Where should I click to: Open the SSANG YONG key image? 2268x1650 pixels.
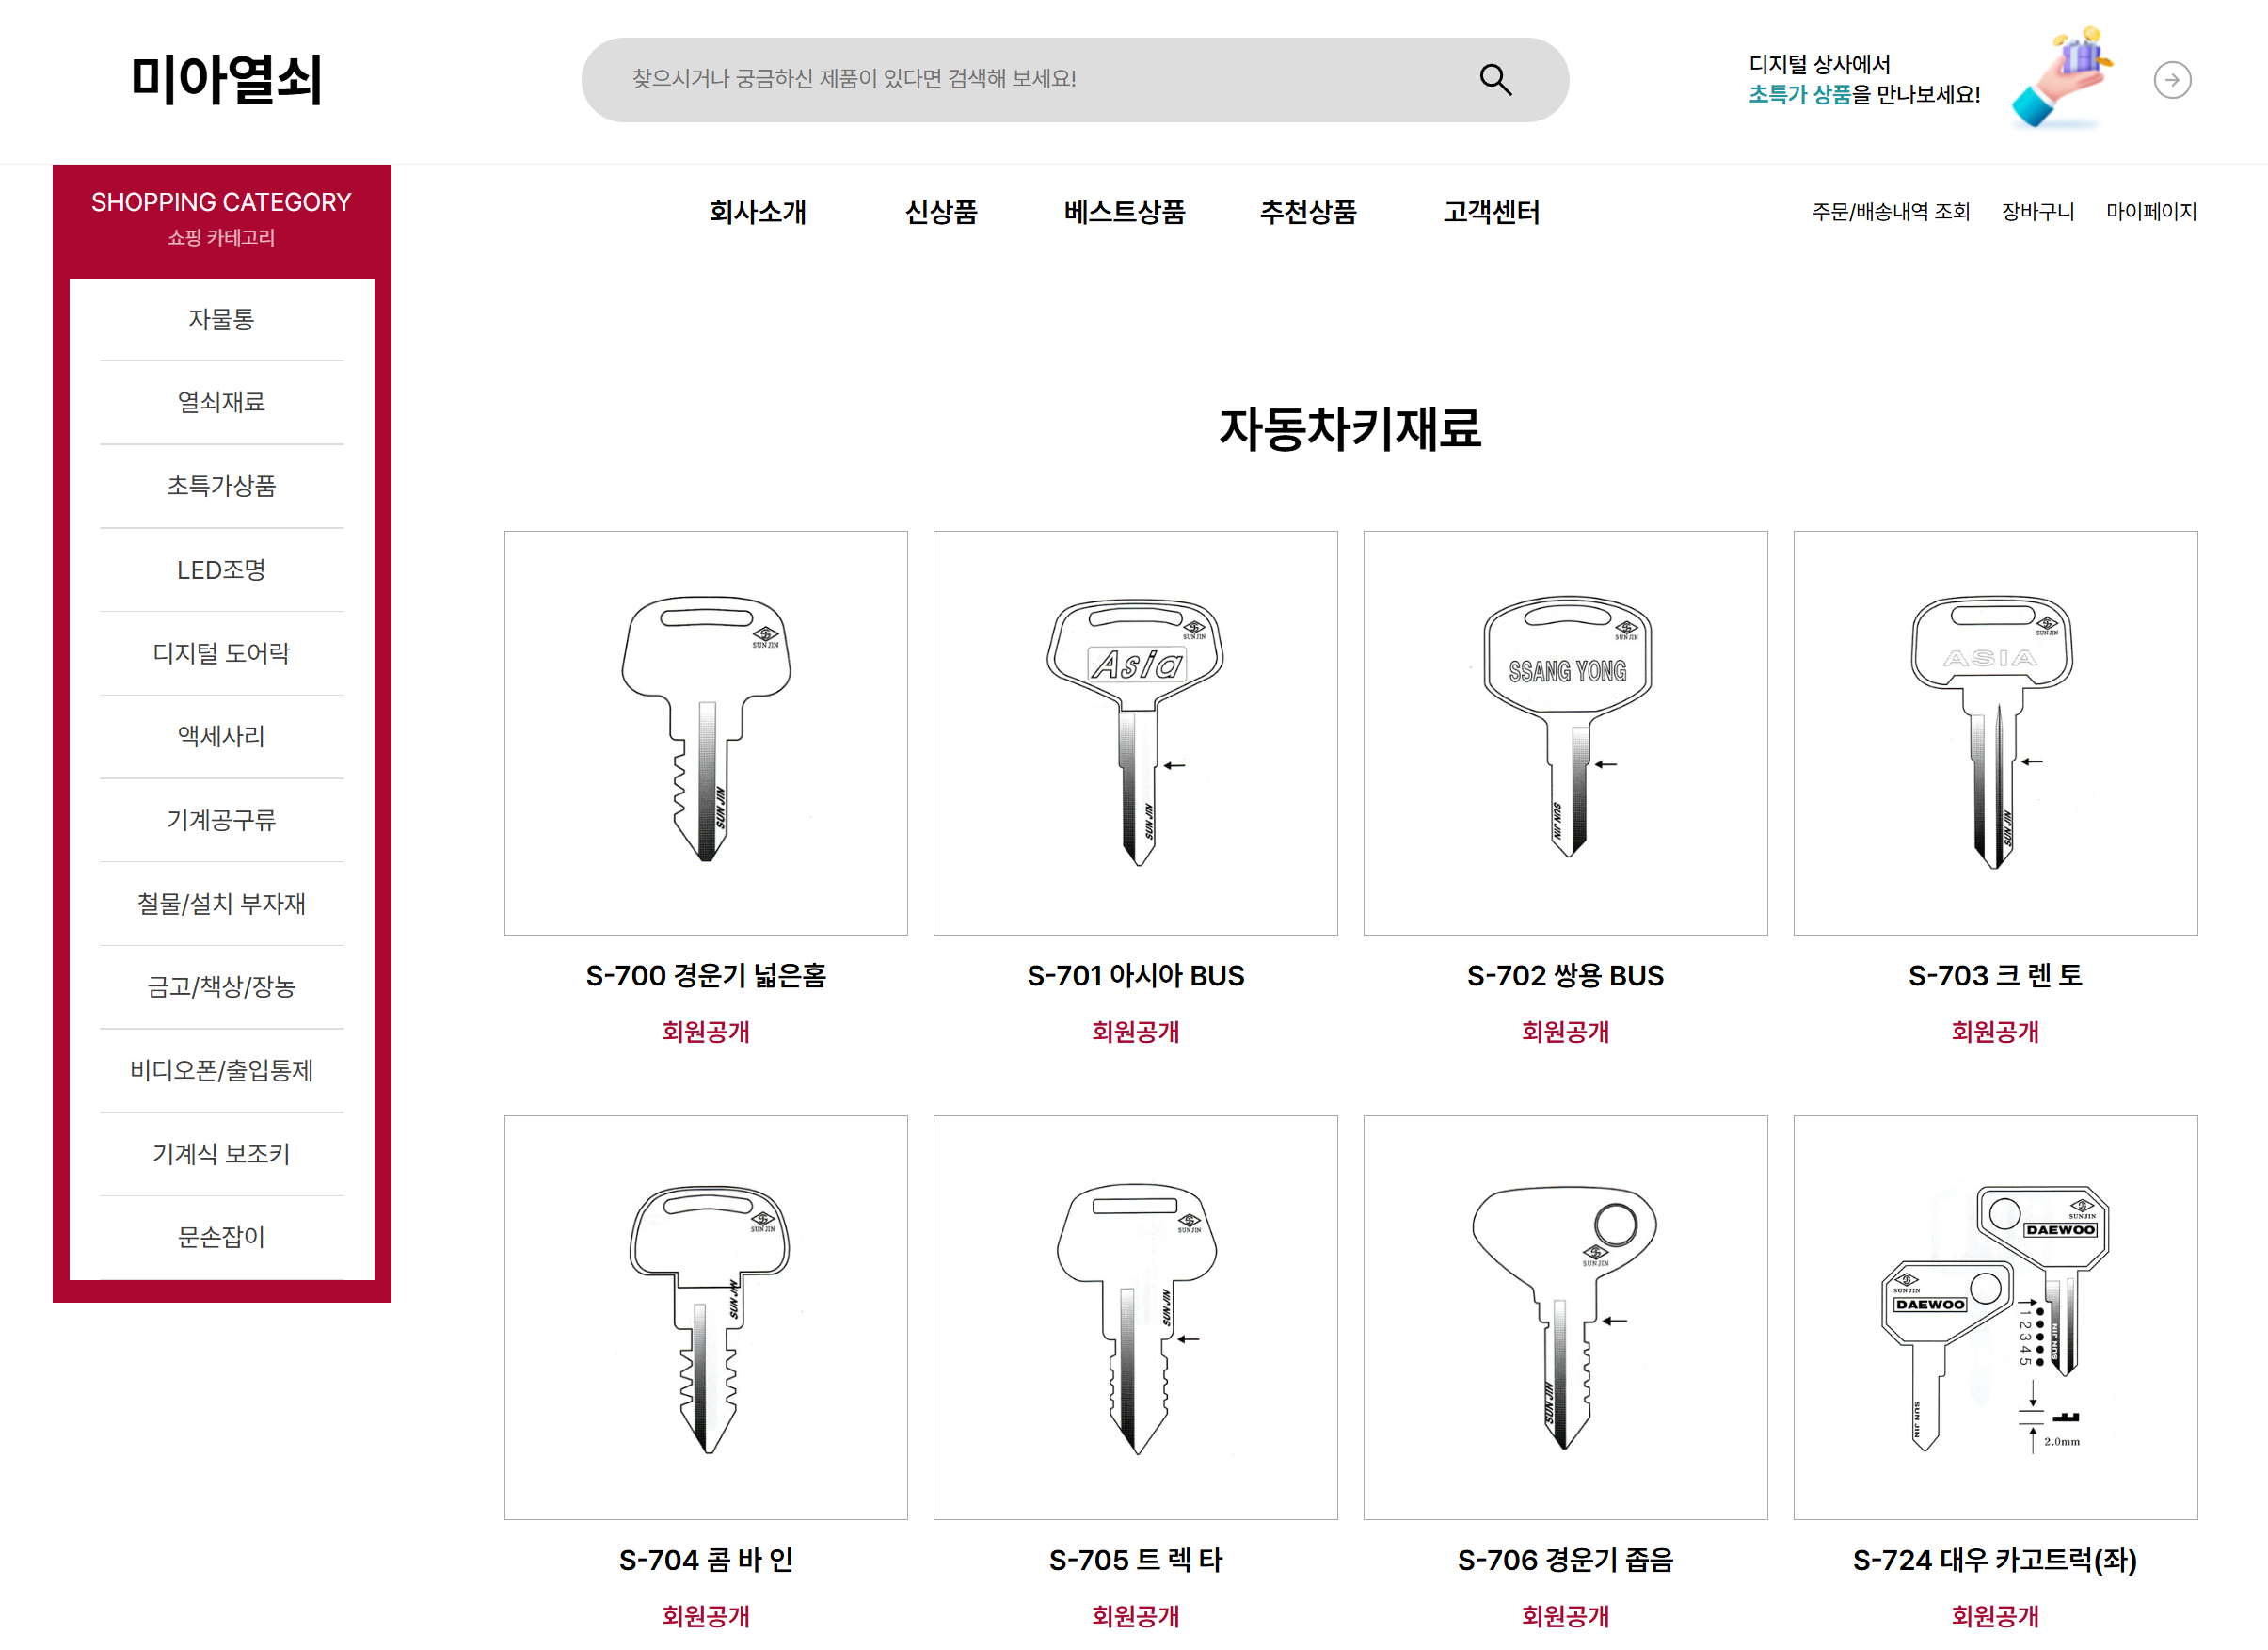tap(1565, 732)
